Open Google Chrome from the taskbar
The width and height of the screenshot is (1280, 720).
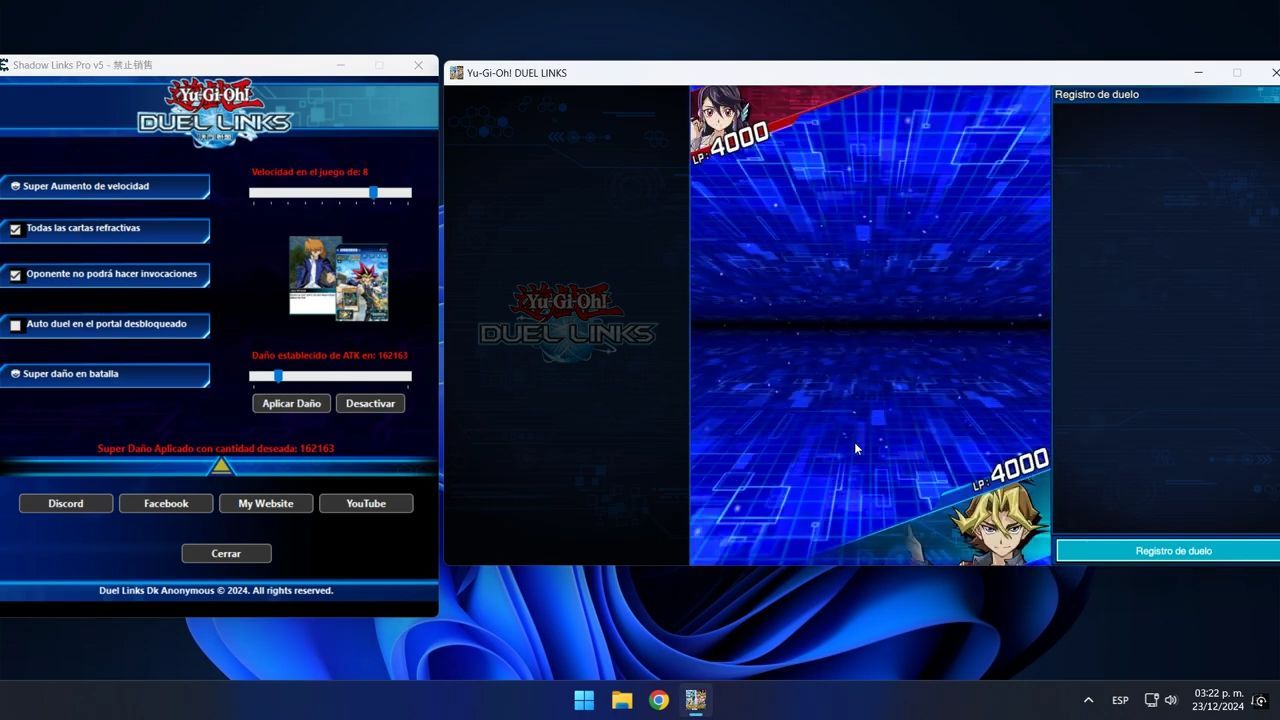tap(659, 700)
